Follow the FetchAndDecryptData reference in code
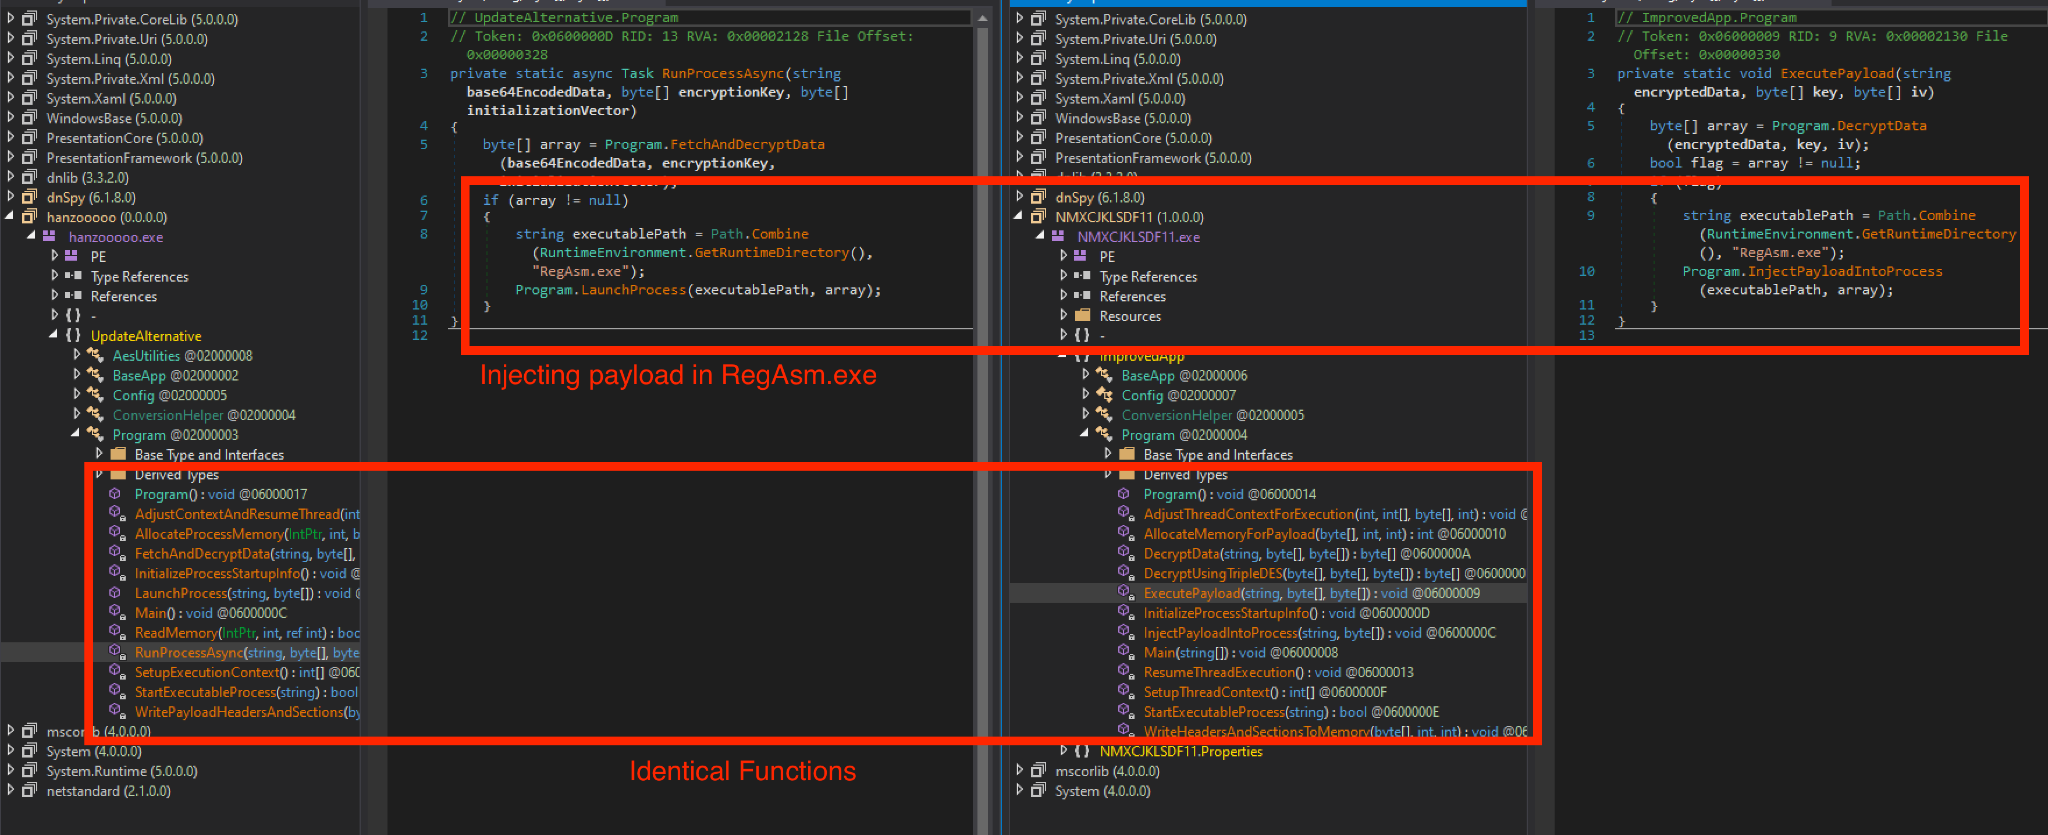2048x835 pixels. point(747,144)
